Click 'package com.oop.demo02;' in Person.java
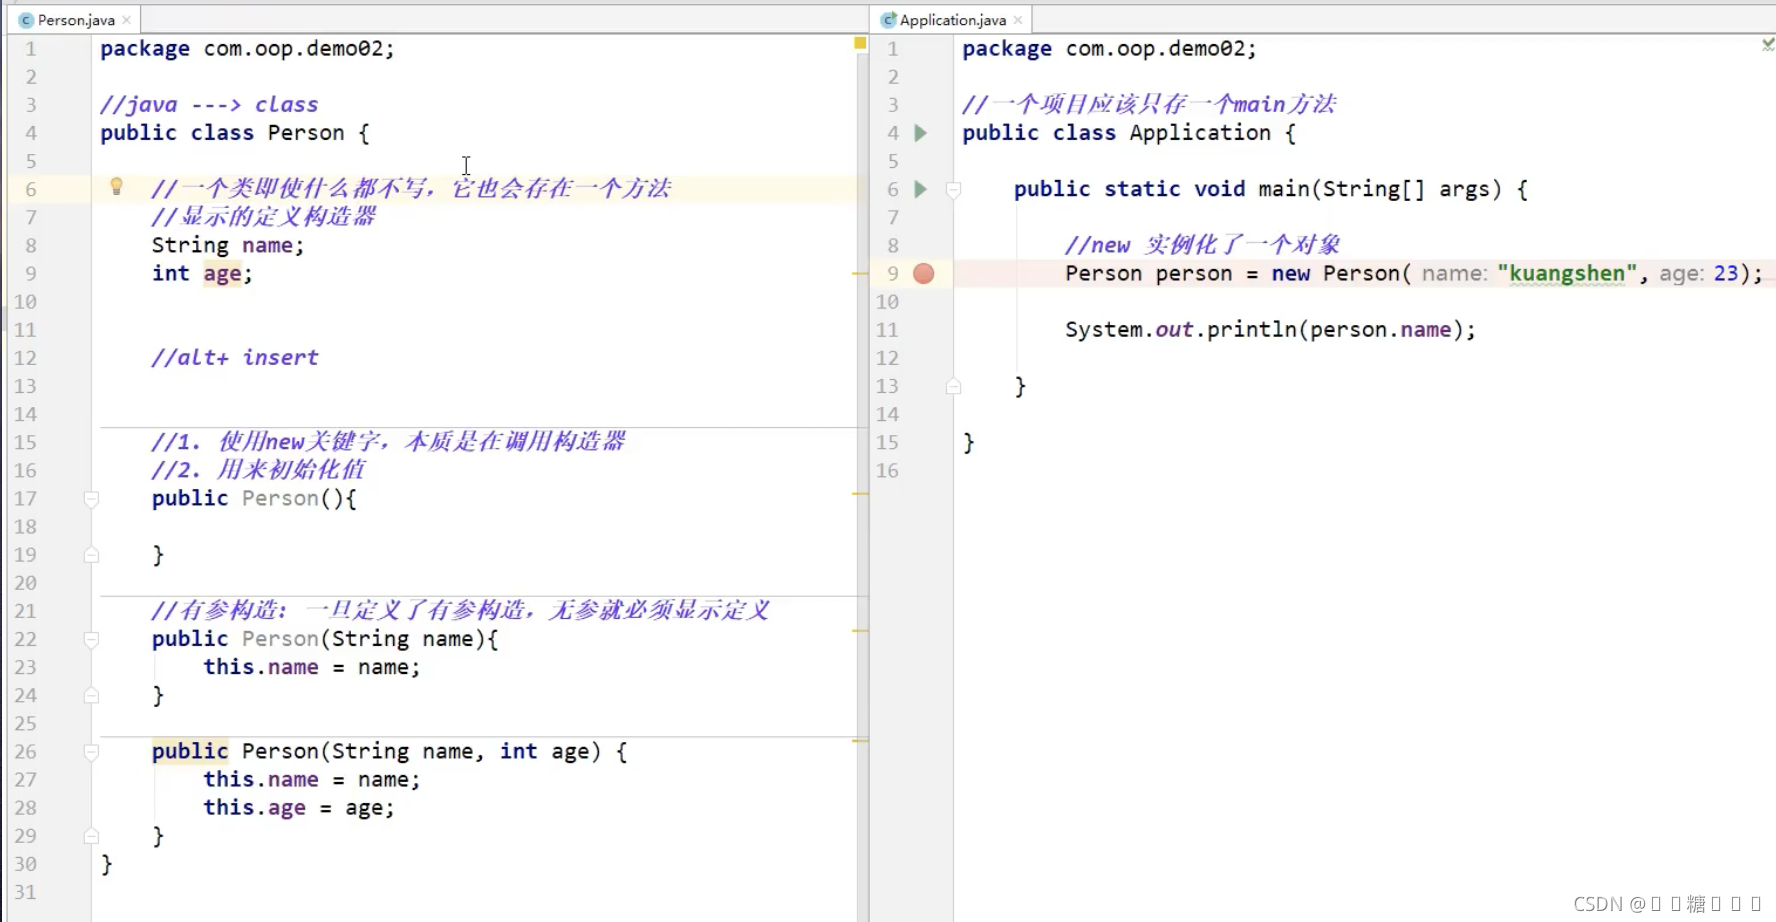This screenshot has width=1776, height=922. [247, 48]
